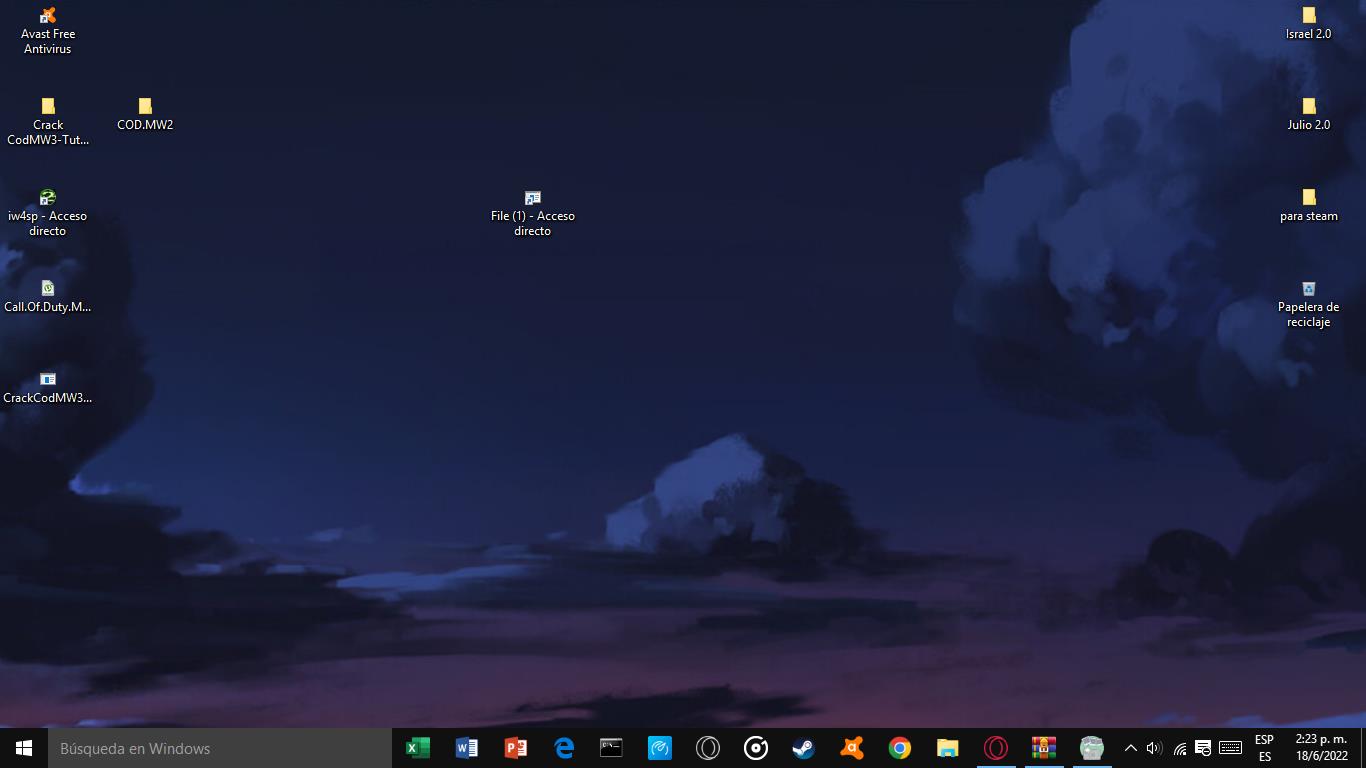Open PowerPoint from the taskbar
The width and height of the screenshot is (1366, 768).
(x=515, y=748)
